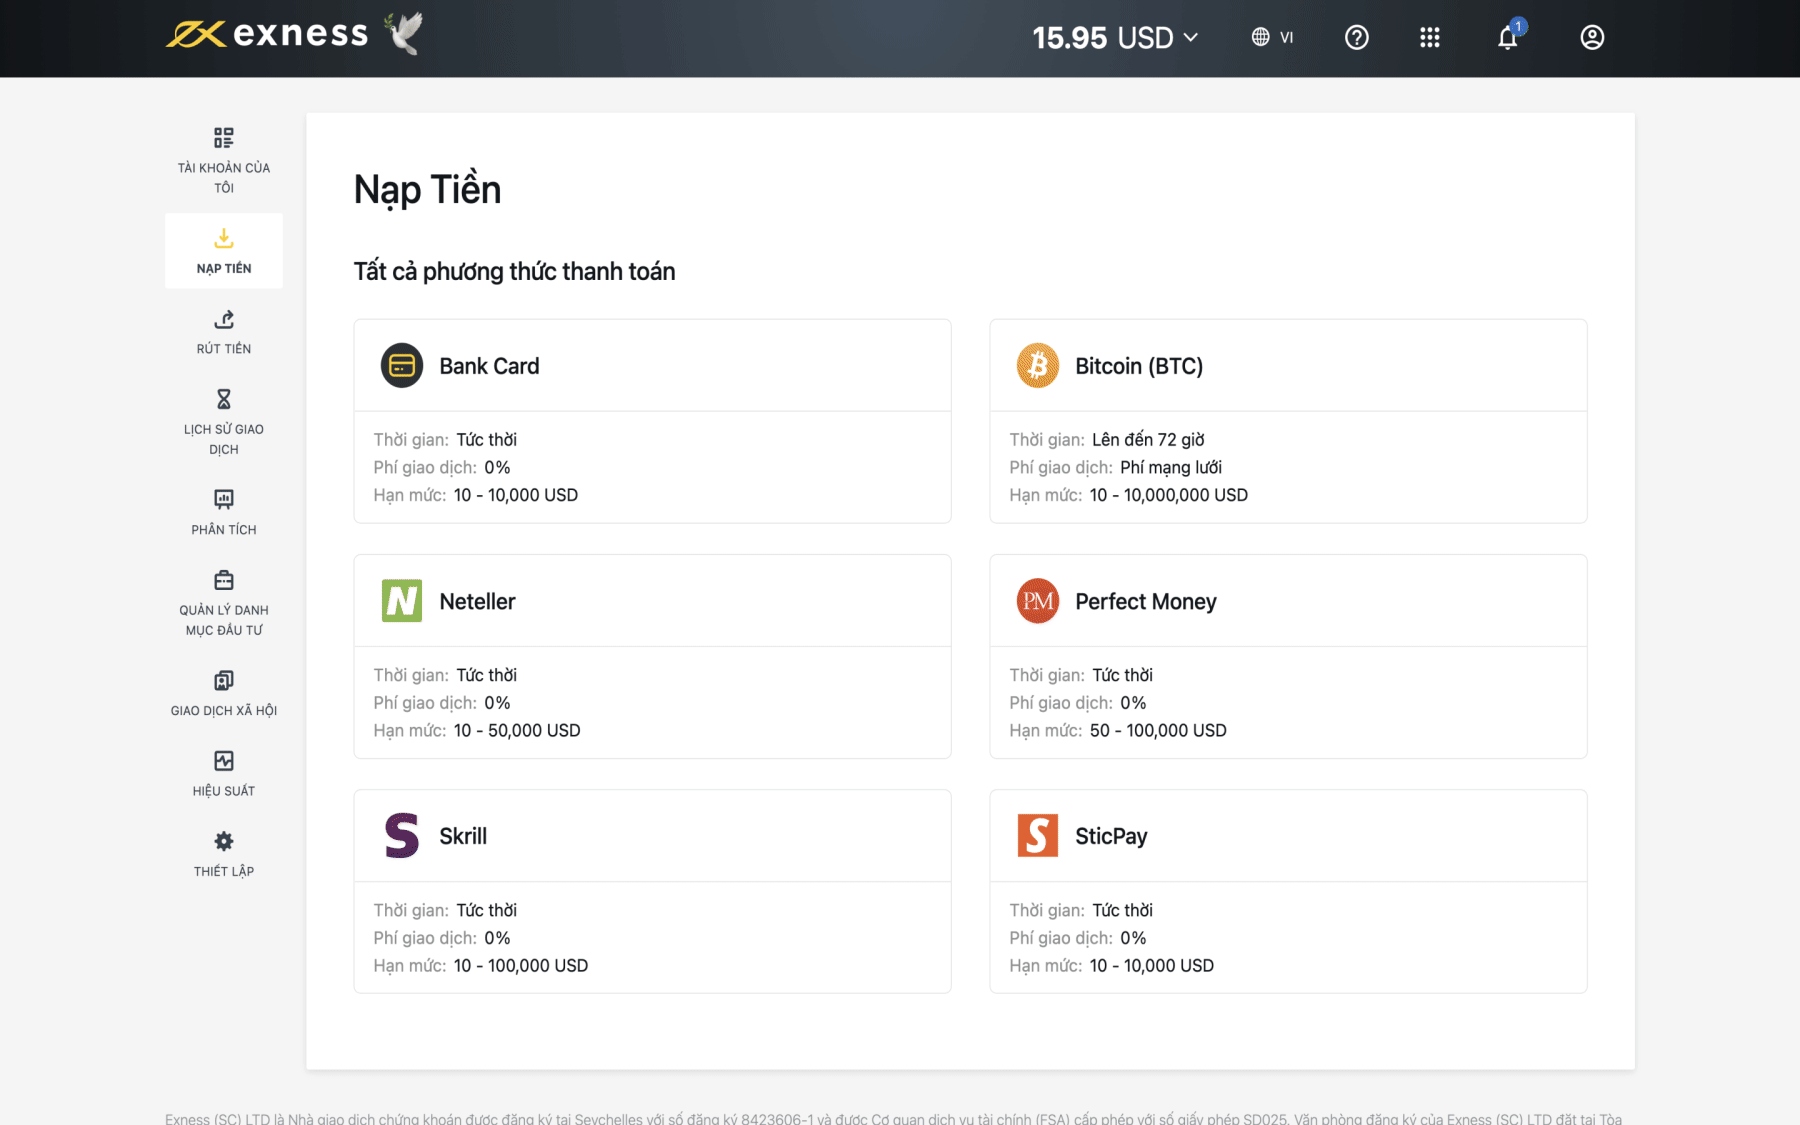Choose Skrill payment method

click(x=652, y=891)
